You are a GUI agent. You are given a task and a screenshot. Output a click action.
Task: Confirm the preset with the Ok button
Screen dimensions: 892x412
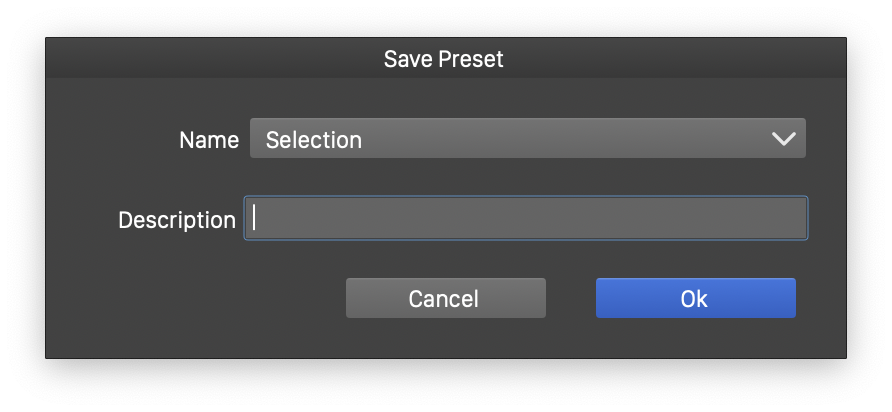click(695, 298)
